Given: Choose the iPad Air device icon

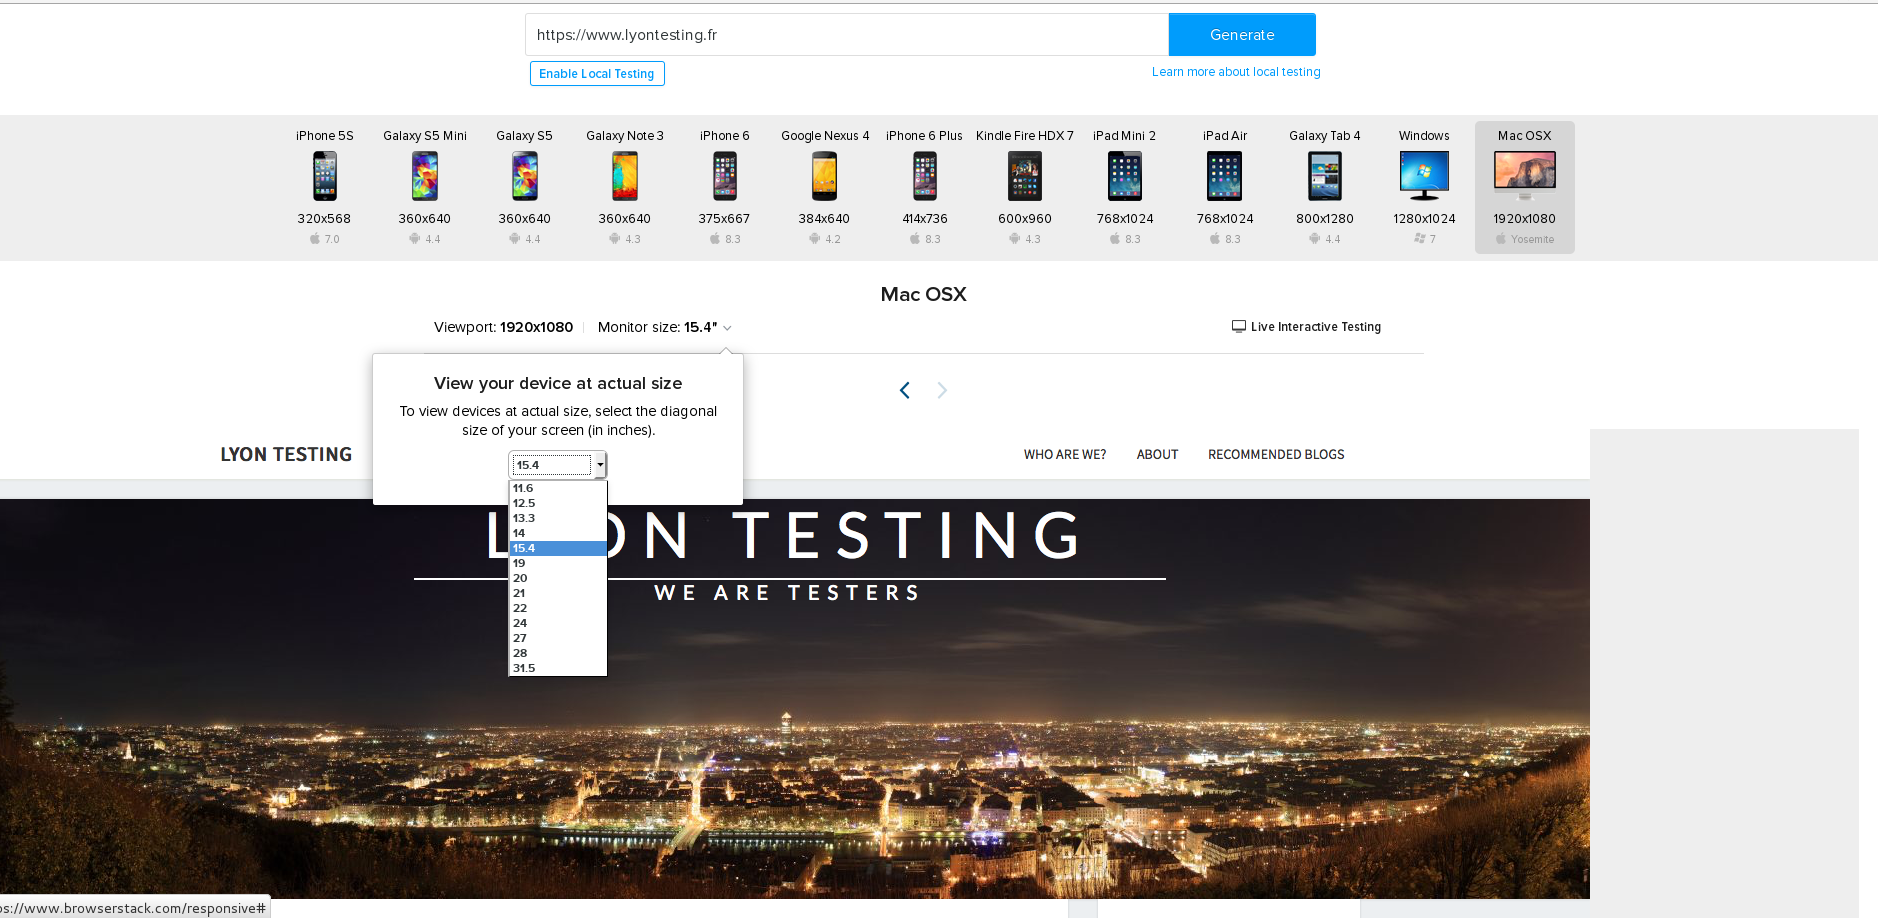Looking at the screenshot, I should pos(1224,176).
